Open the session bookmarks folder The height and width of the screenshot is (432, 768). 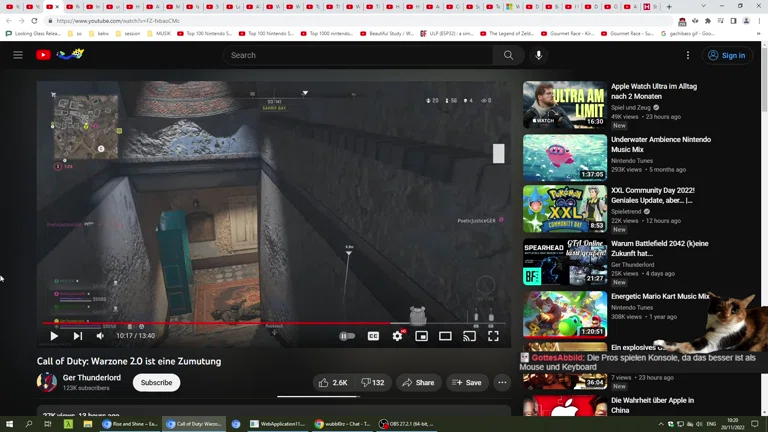click(128, 34)
